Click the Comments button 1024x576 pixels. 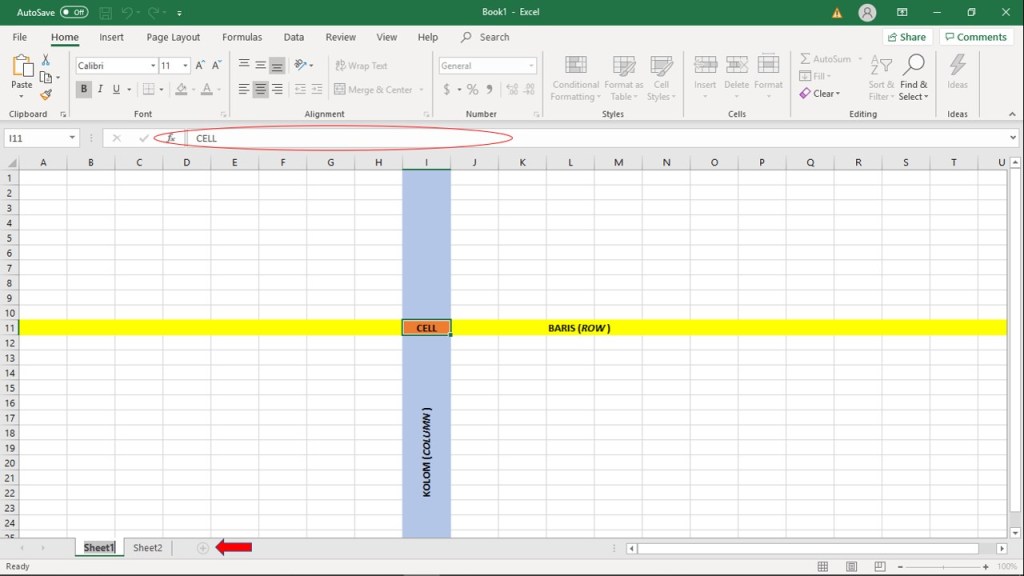[975, 37]
